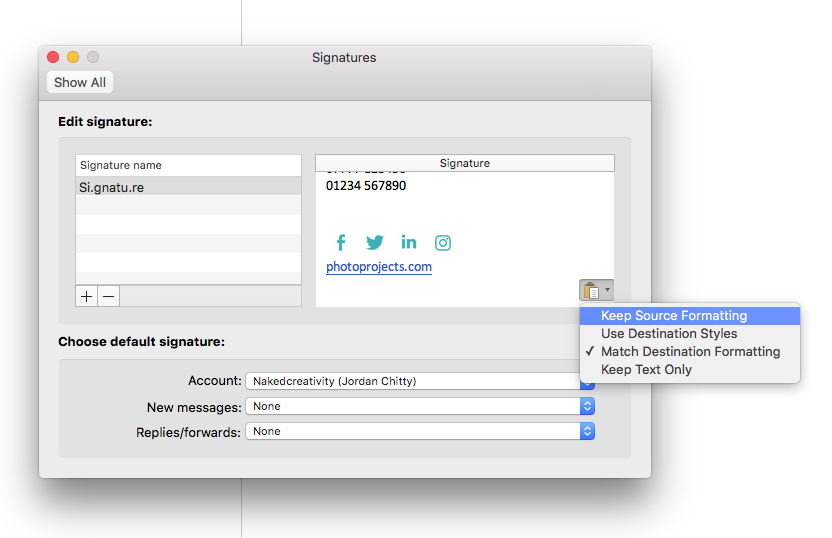832x538 pixels.
Task: Click the yellow minimize window button
Action: 73,58
